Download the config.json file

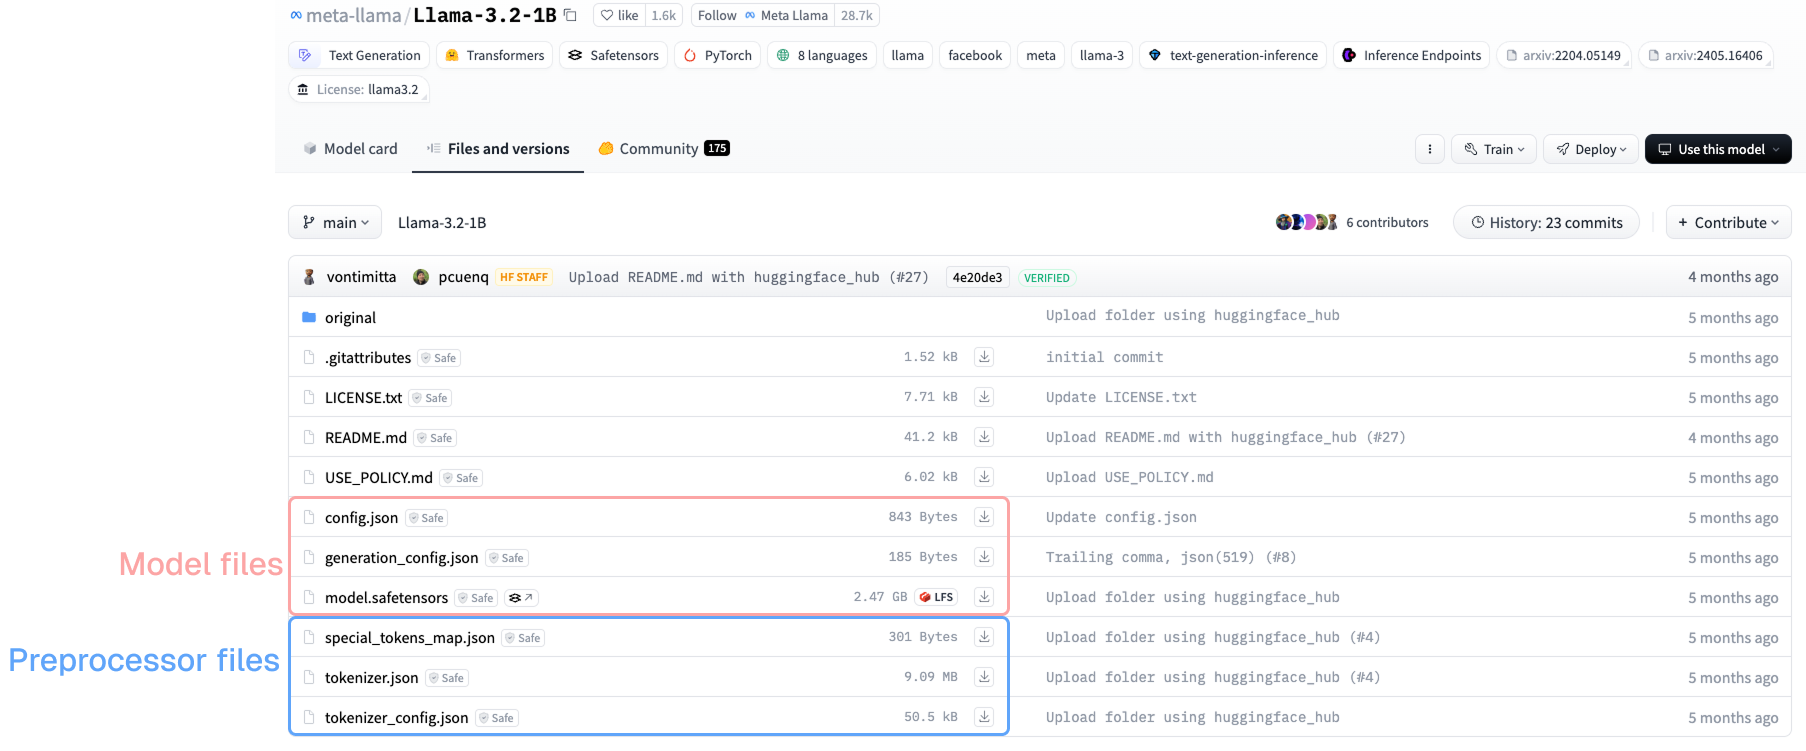click(x=984, y=517)
